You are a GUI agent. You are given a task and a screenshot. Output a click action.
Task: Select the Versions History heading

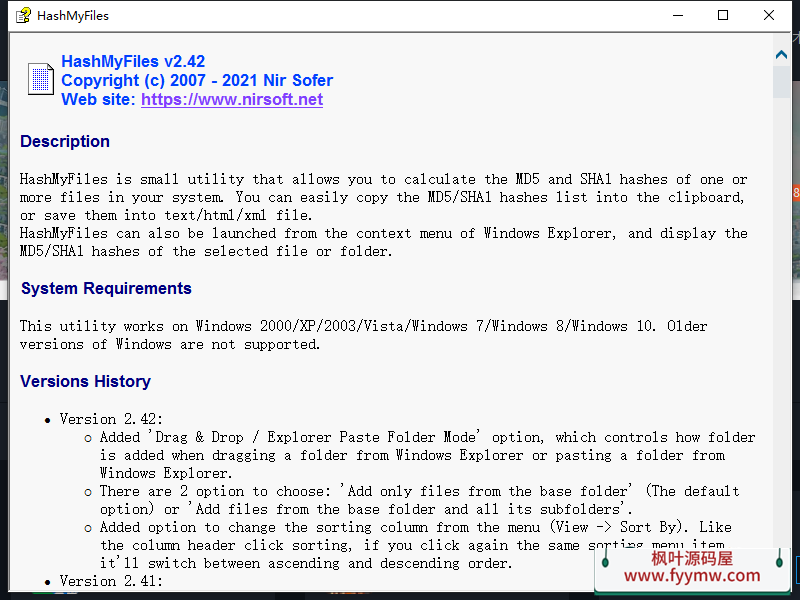[x=85, y=381]
